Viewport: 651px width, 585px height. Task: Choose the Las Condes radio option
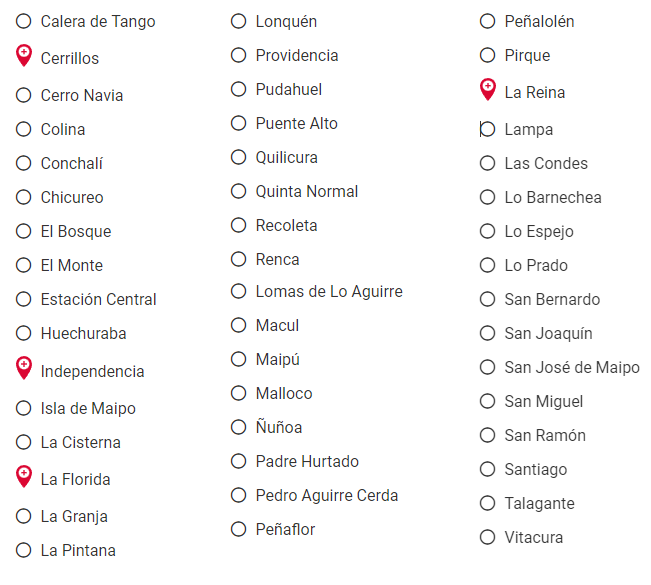[x=487, y=163]
